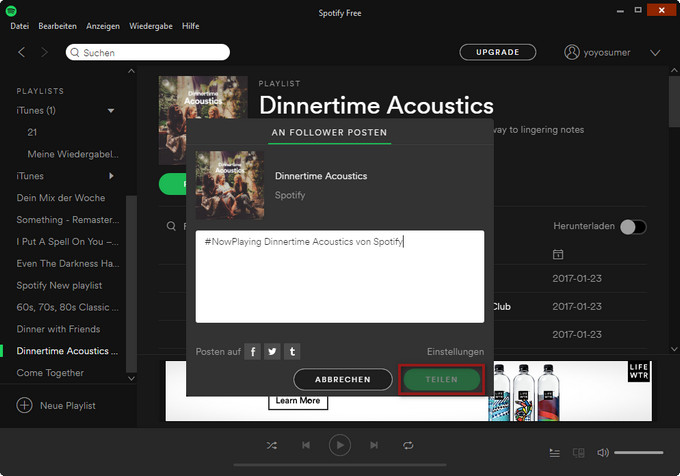
Task: Click Learn More in the ad banner
Action: [x=298, y=401]
